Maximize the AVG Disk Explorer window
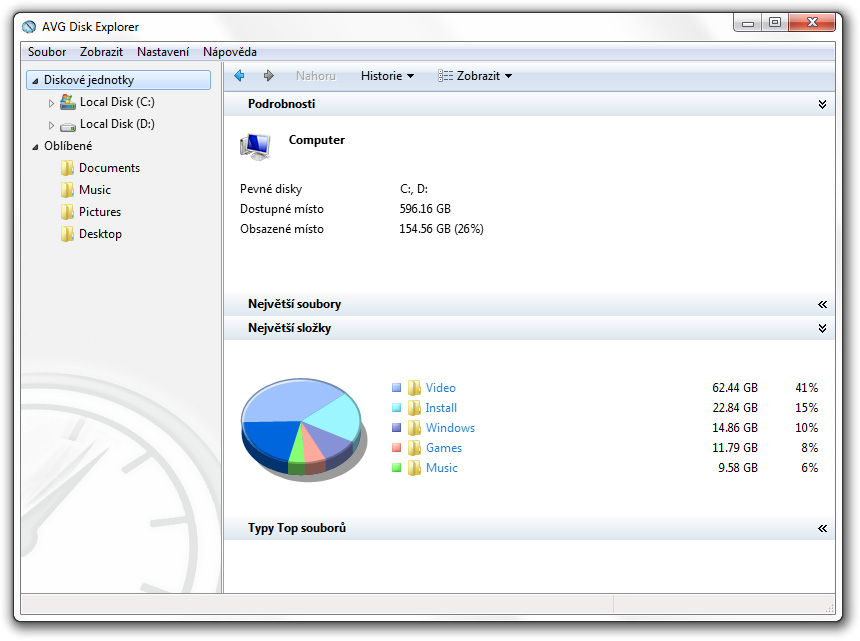Image resolution: width=860 pixels, height=641 pixels. pos(775,22)
